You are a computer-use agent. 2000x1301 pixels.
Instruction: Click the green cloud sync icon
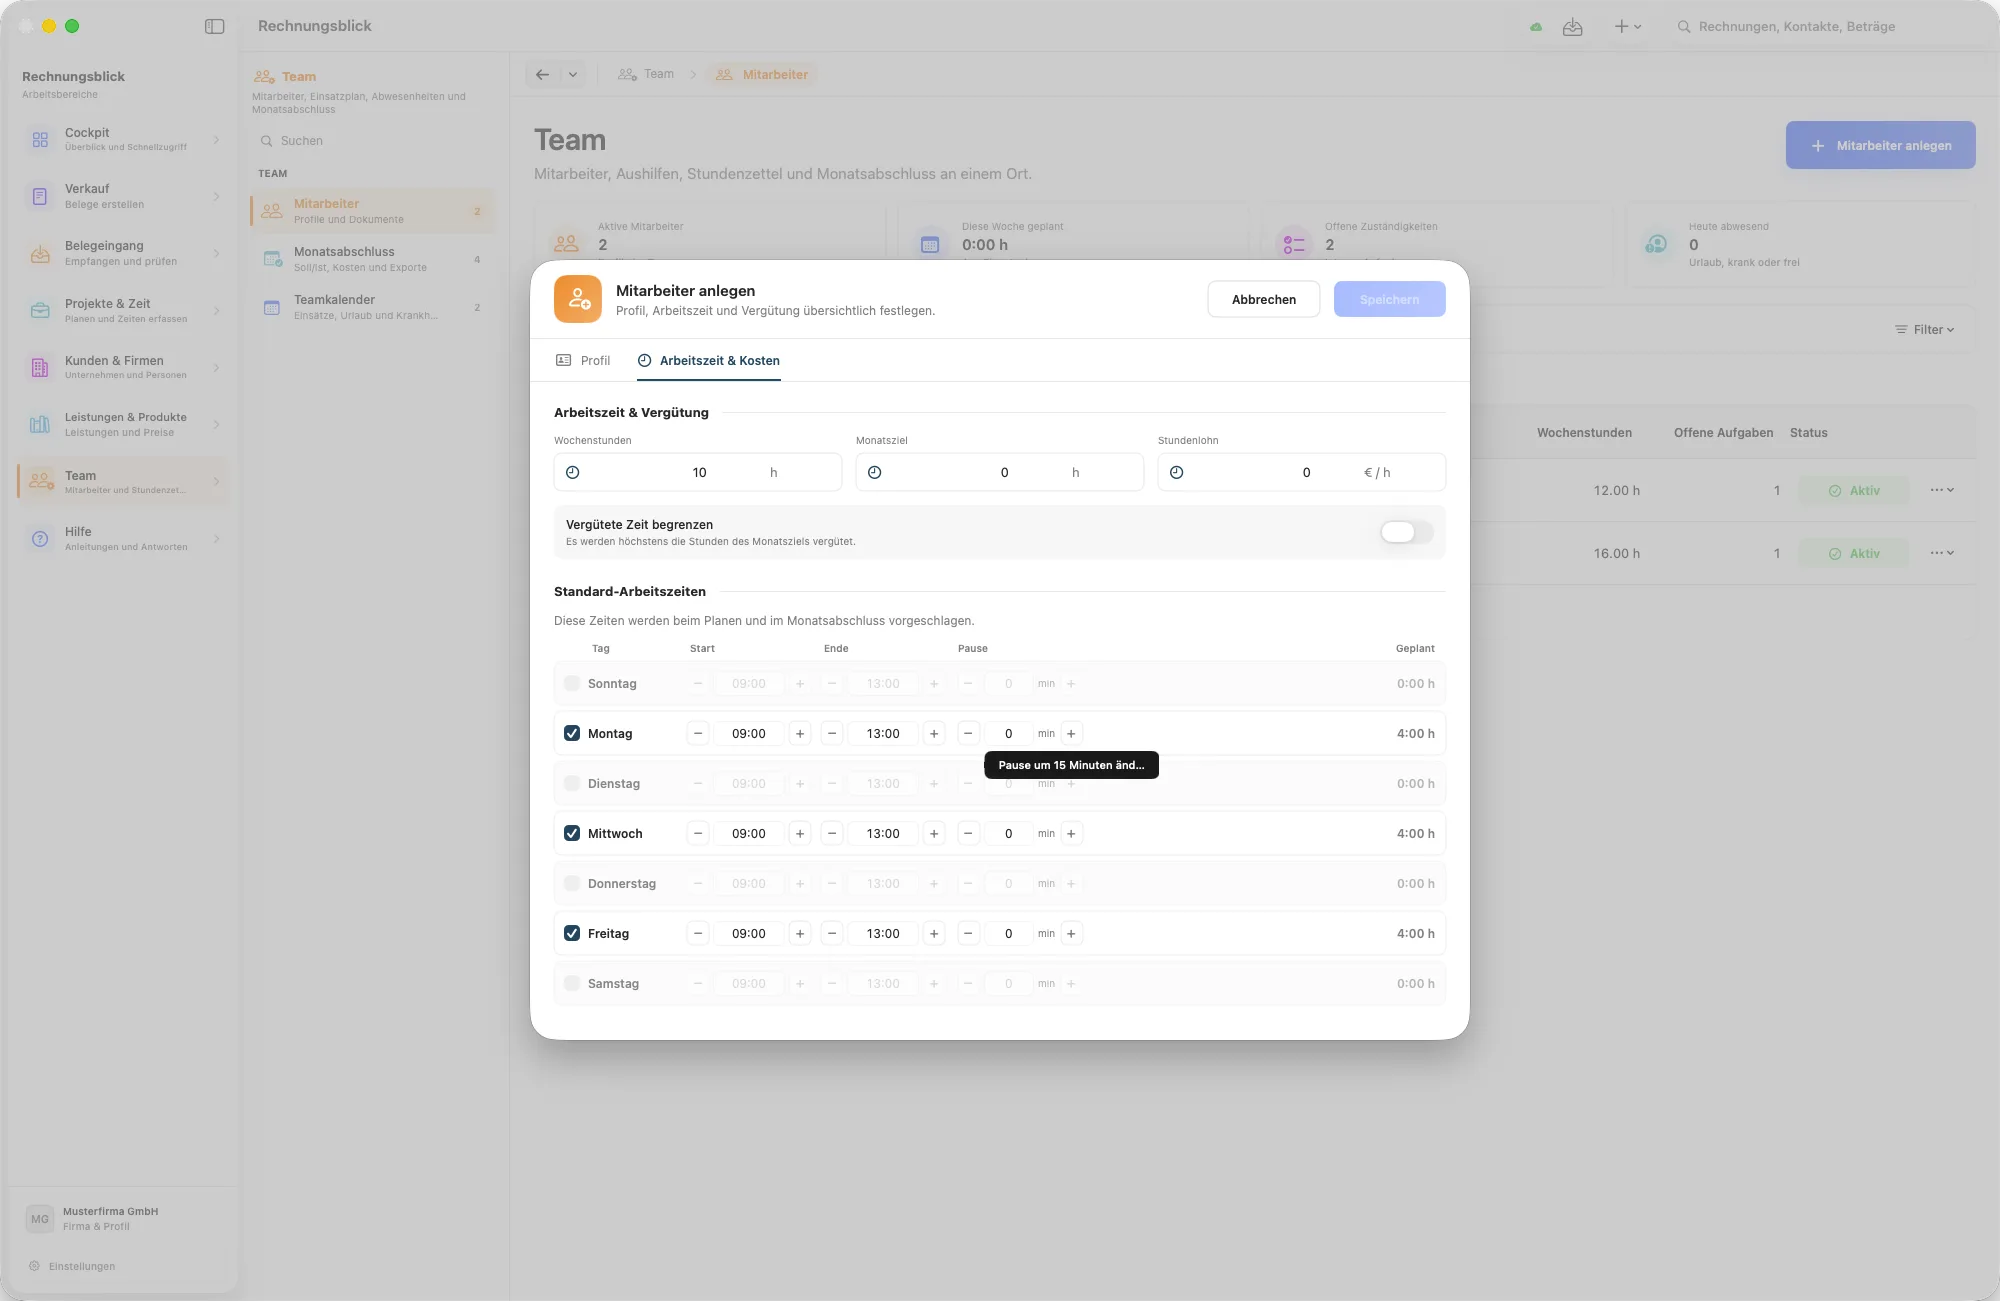coord(1536,27)
